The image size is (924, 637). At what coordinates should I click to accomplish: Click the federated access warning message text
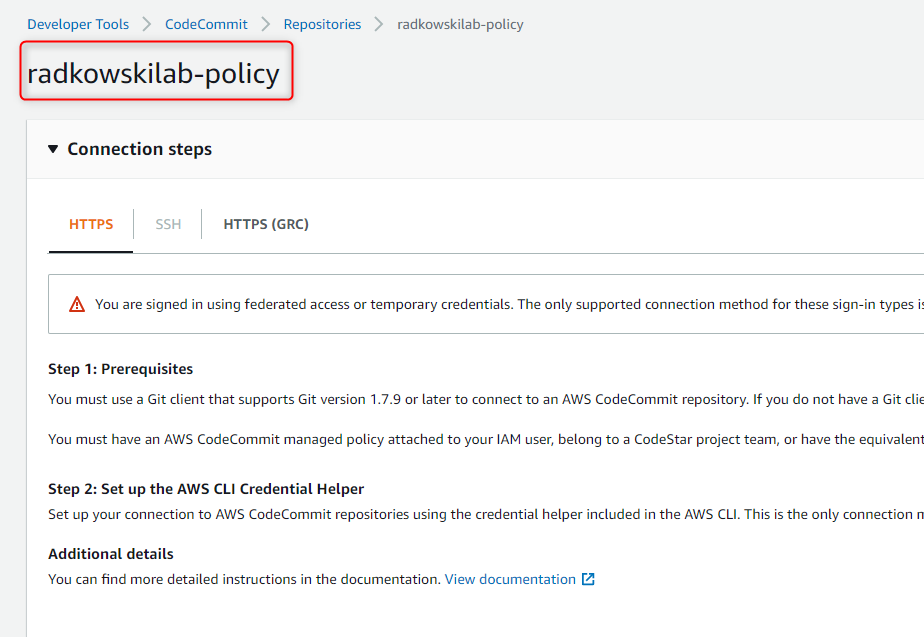coord(509,304)
